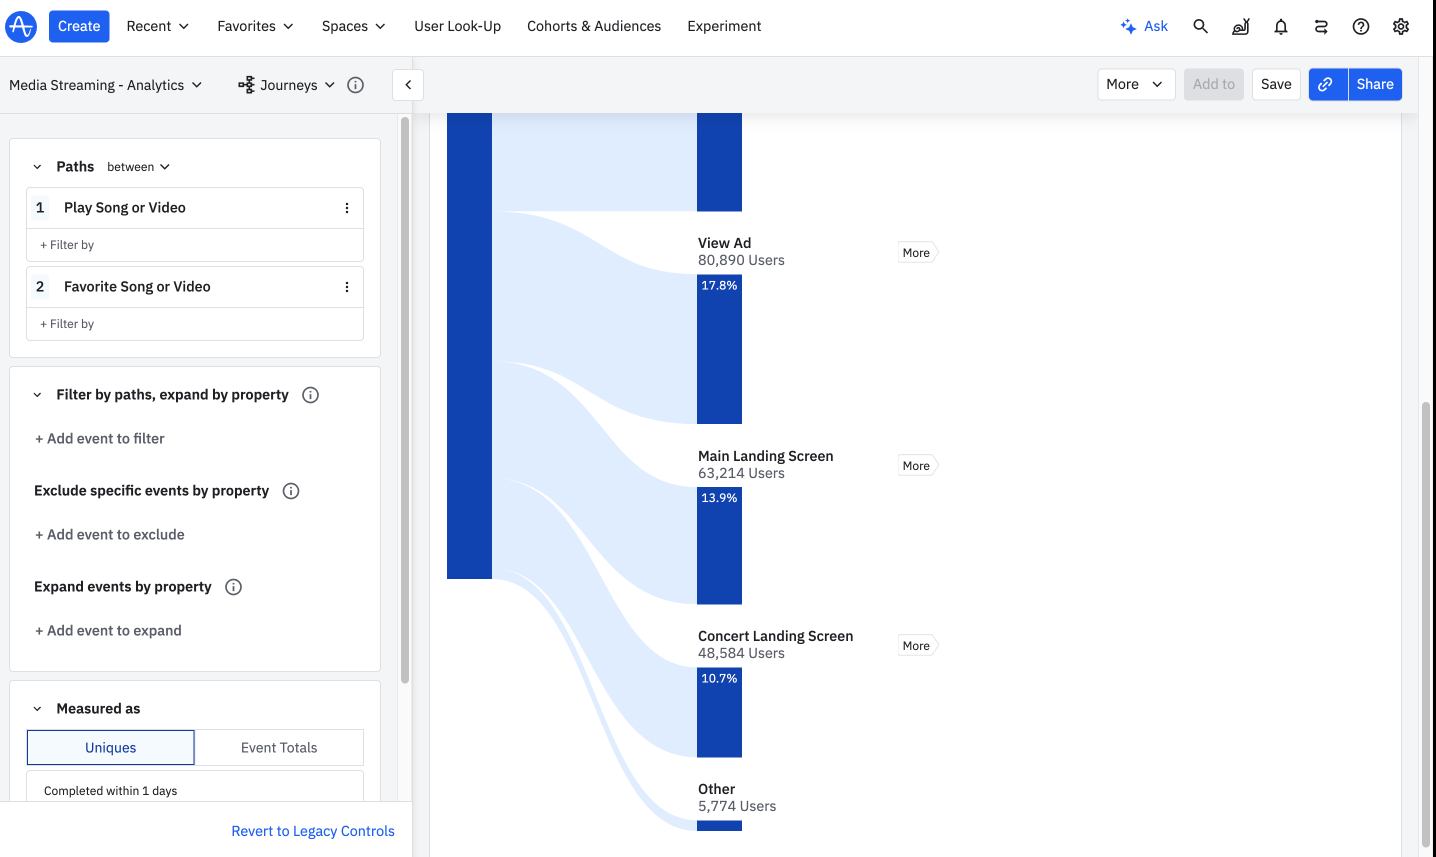Click the source Play Song or Video bar
This screenshot has width=1436, height=857.
click(469, 346)
